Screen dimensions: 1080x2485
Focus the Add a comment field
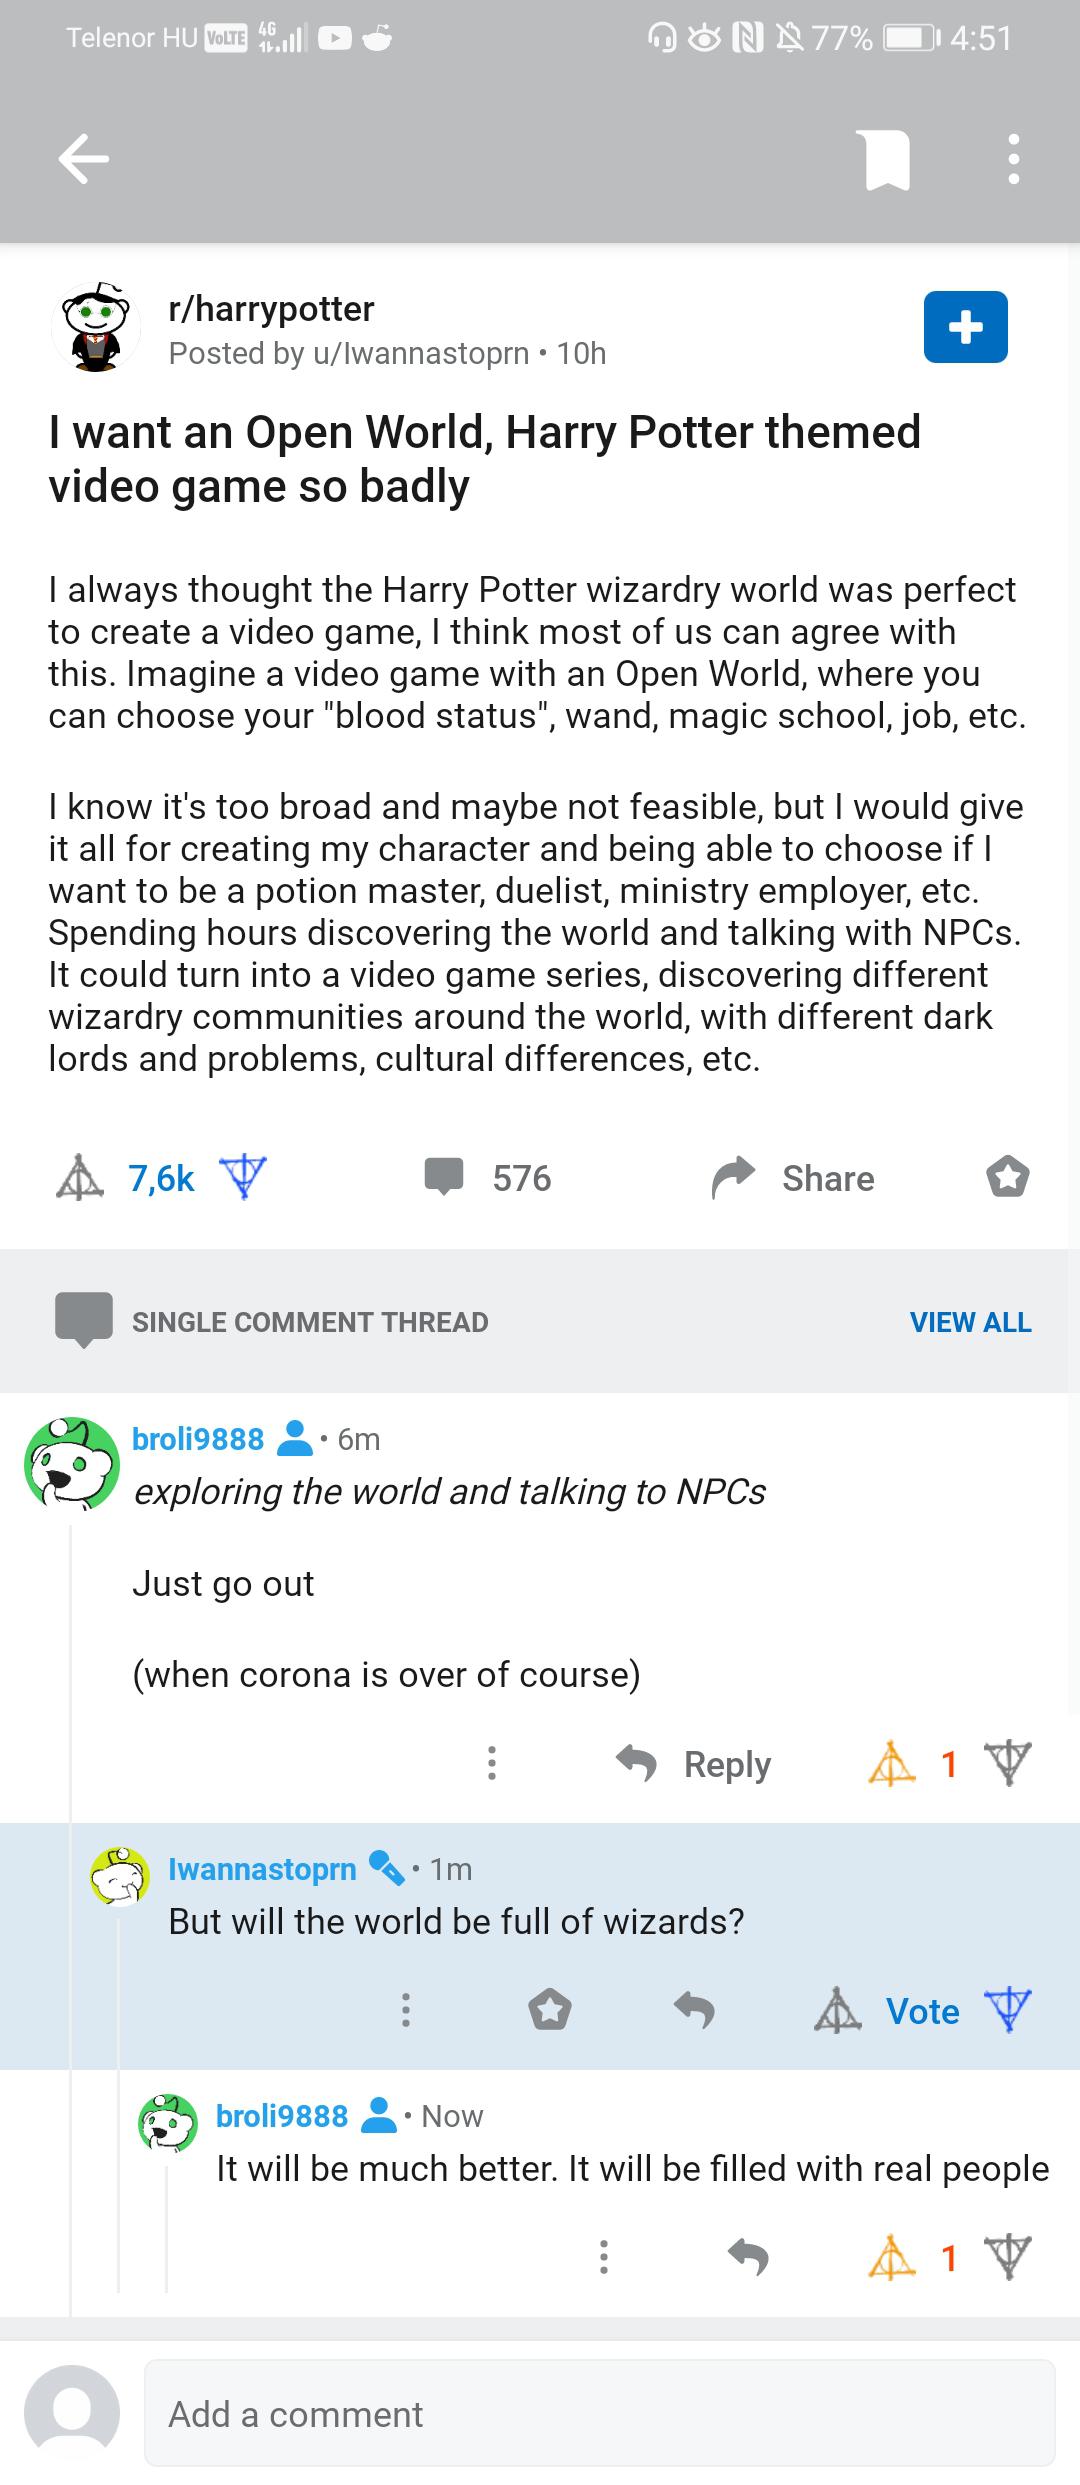click(599, 2414)
